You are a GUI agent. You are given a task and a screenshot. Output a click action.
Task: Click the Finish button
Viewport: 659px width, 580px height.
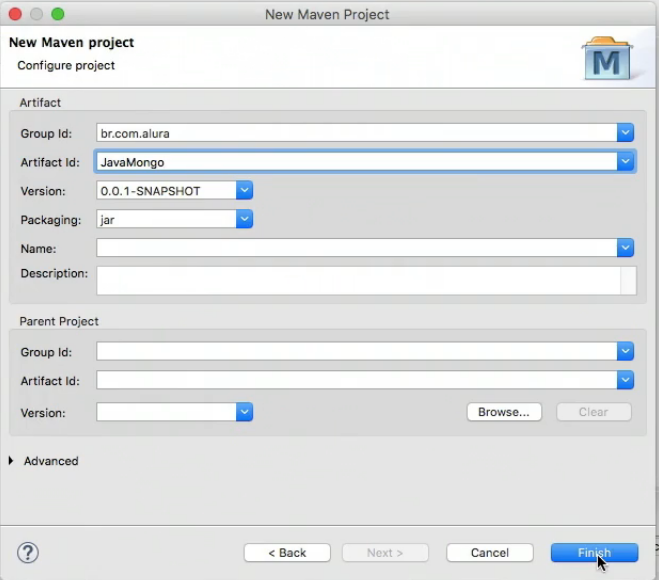[594, 552]
